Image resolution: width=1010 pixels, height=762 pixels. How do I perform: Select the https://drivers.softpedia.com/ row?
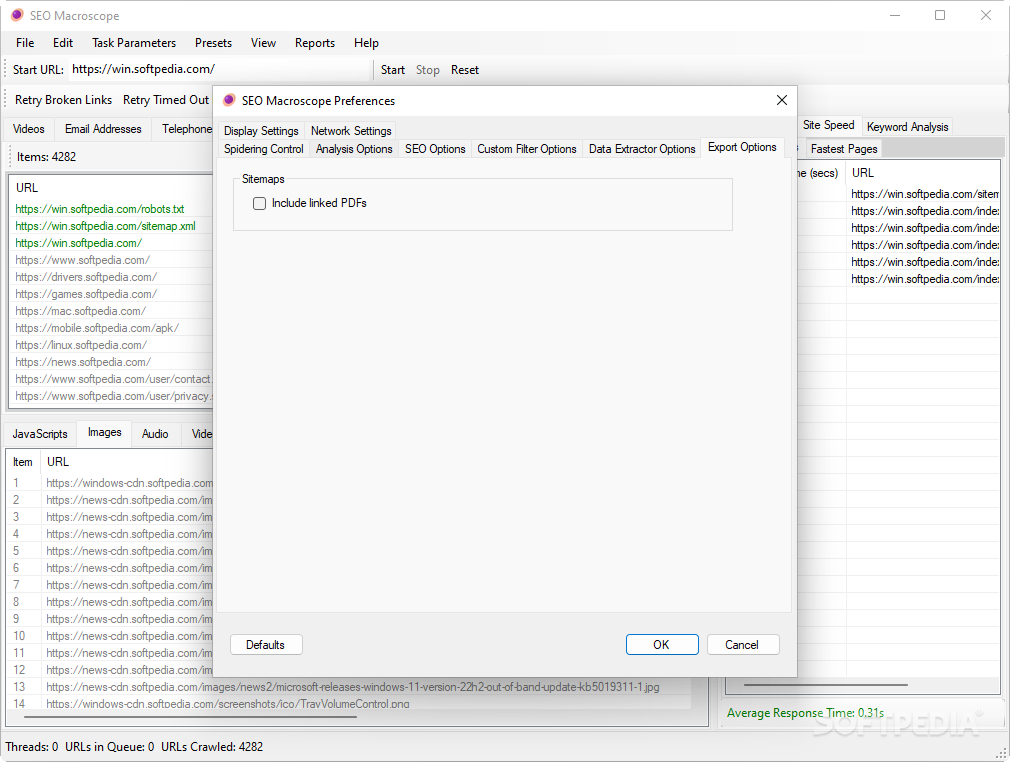[x=110, y=277]
